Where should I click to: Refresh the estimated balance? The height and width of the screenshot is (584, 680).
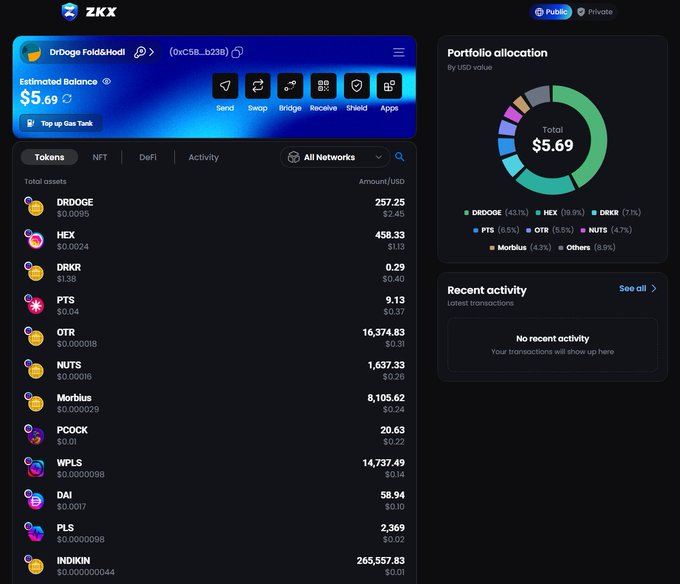point(67,99)
